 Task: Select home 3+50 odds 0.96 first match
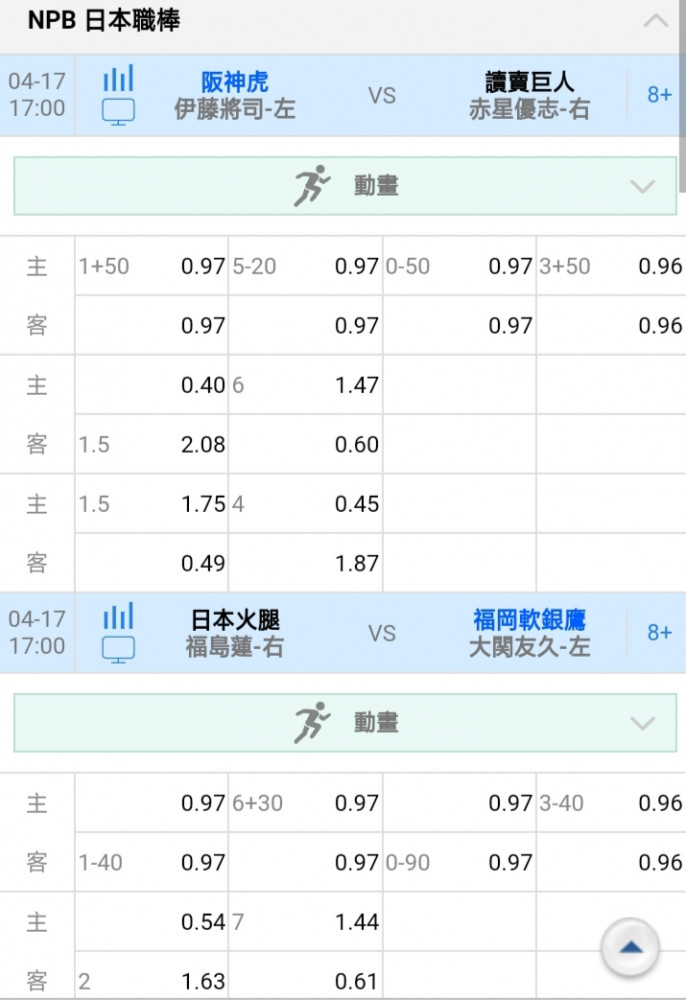(611, 266)
